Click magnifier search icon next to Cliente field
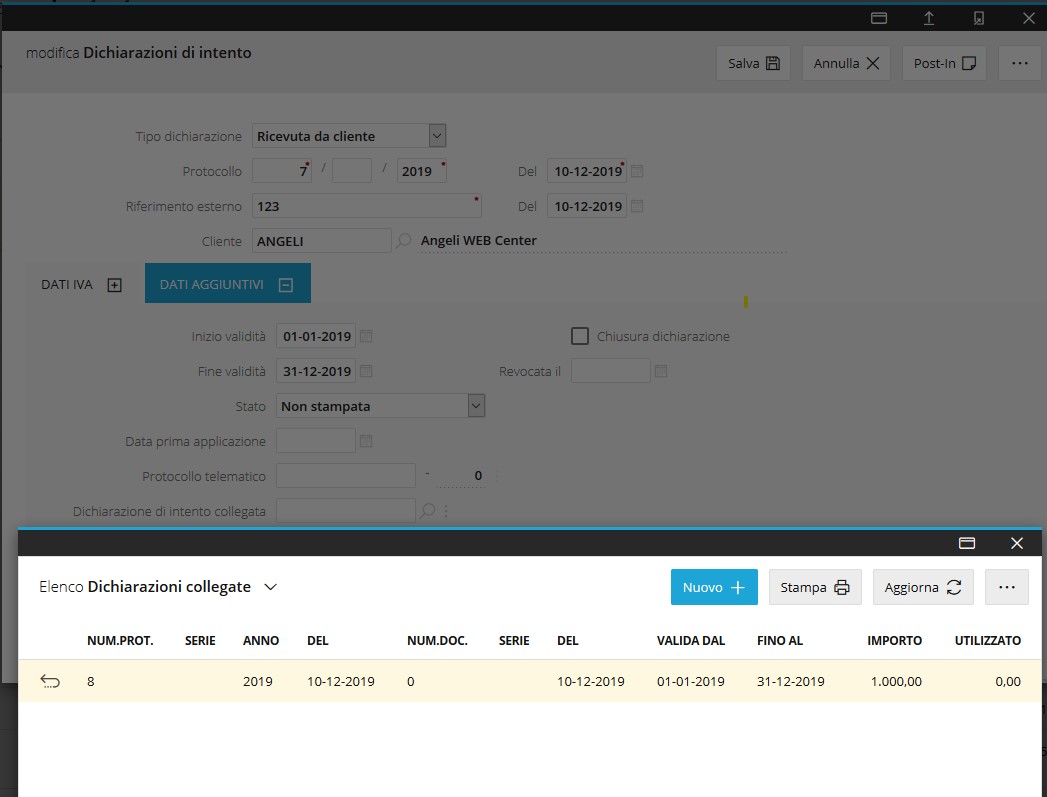Viewport: 1047px width, 797px height. click(x=404, y=241)
